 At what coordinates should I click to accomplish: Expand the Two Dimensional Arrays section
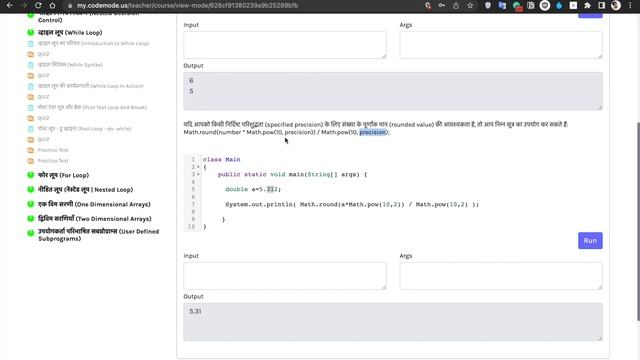[95, 219]
